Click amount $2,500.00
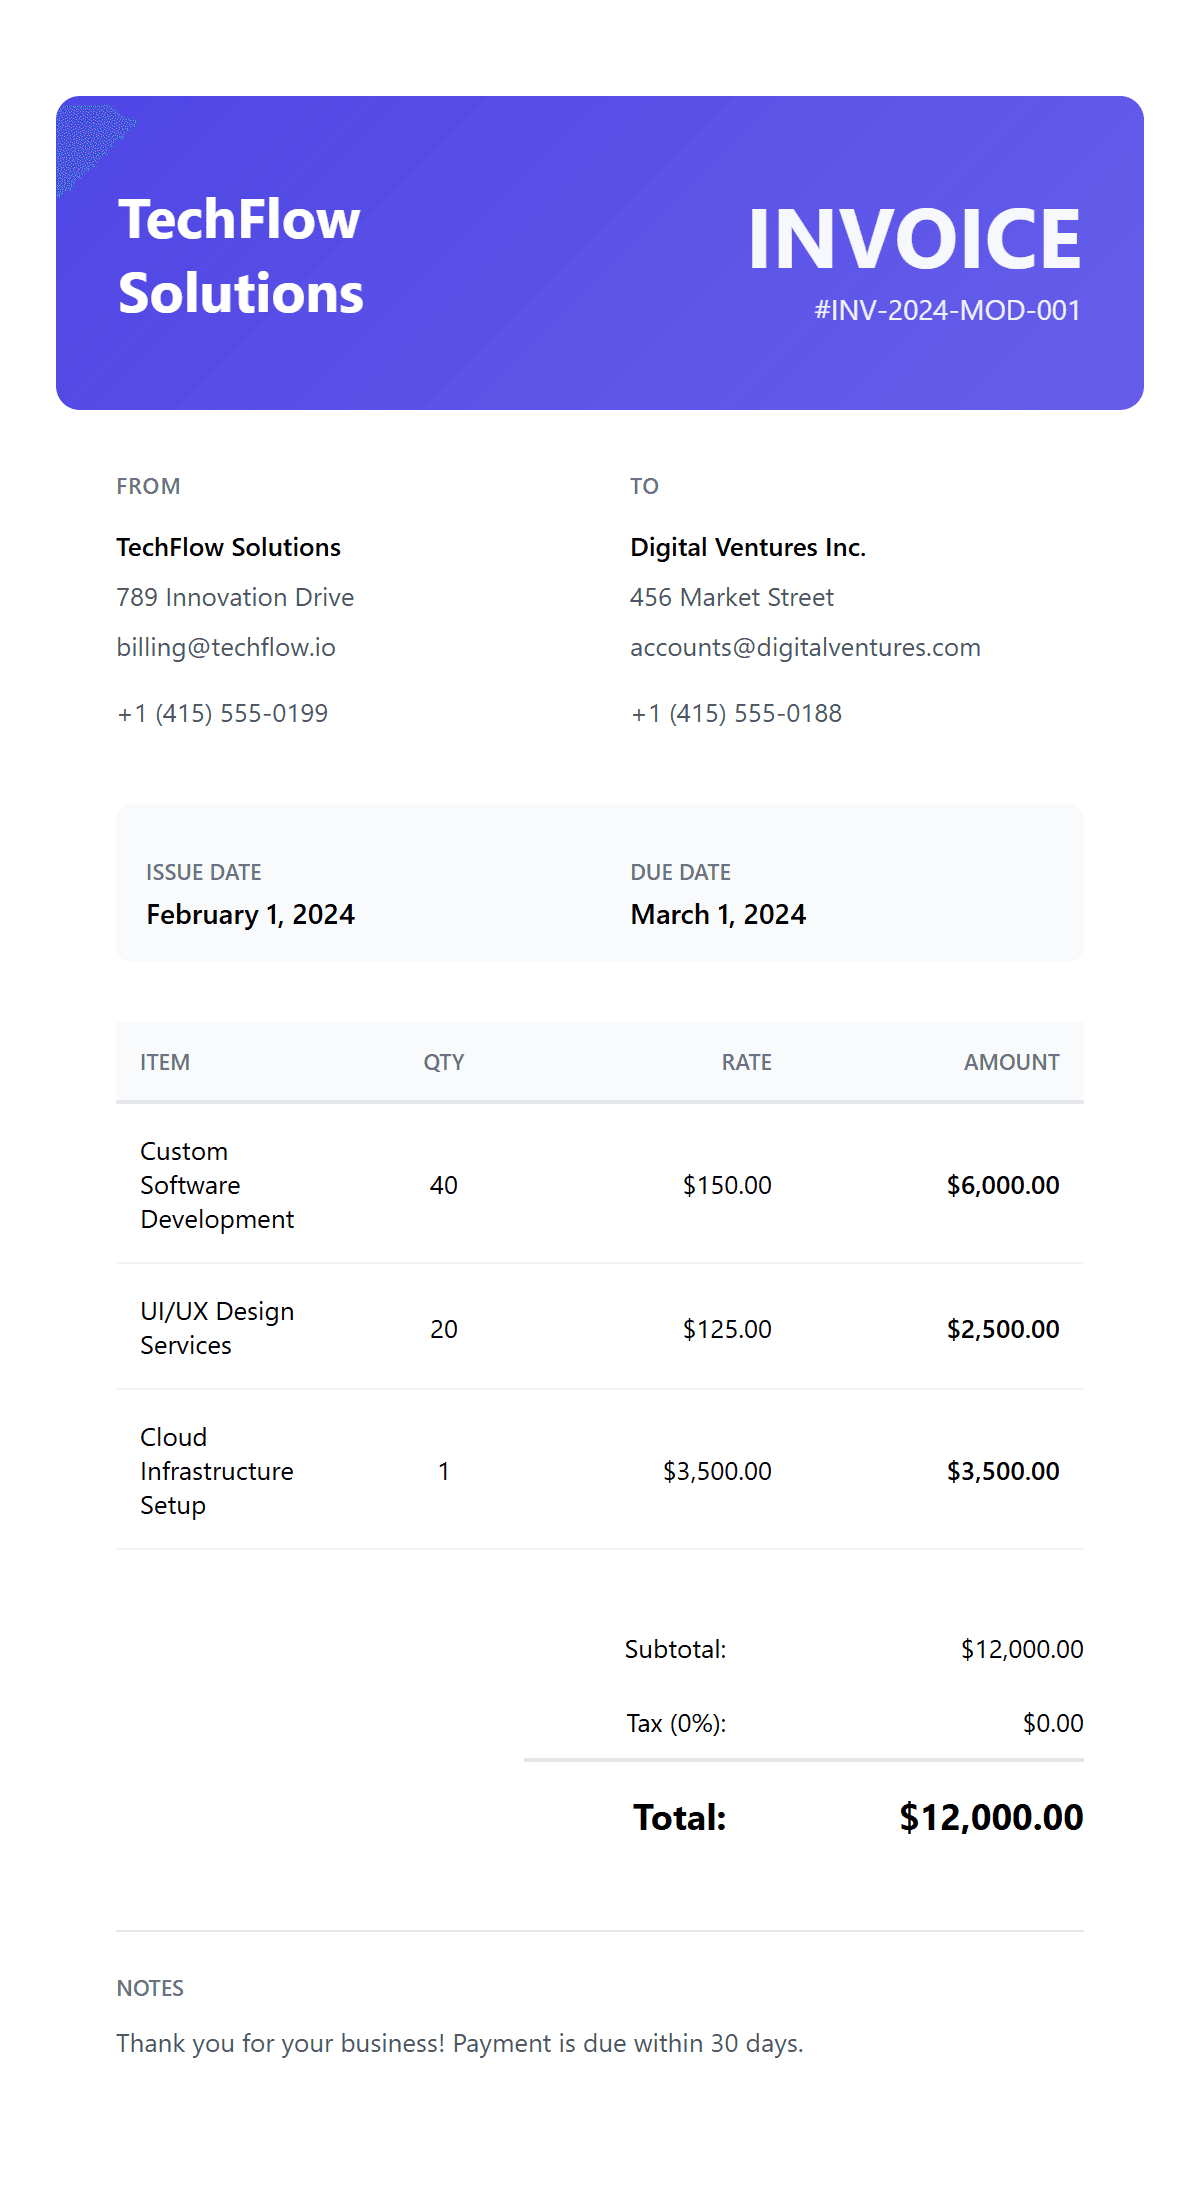The width and height of the screenshot is (1200, 2200). (1003, 1329)
